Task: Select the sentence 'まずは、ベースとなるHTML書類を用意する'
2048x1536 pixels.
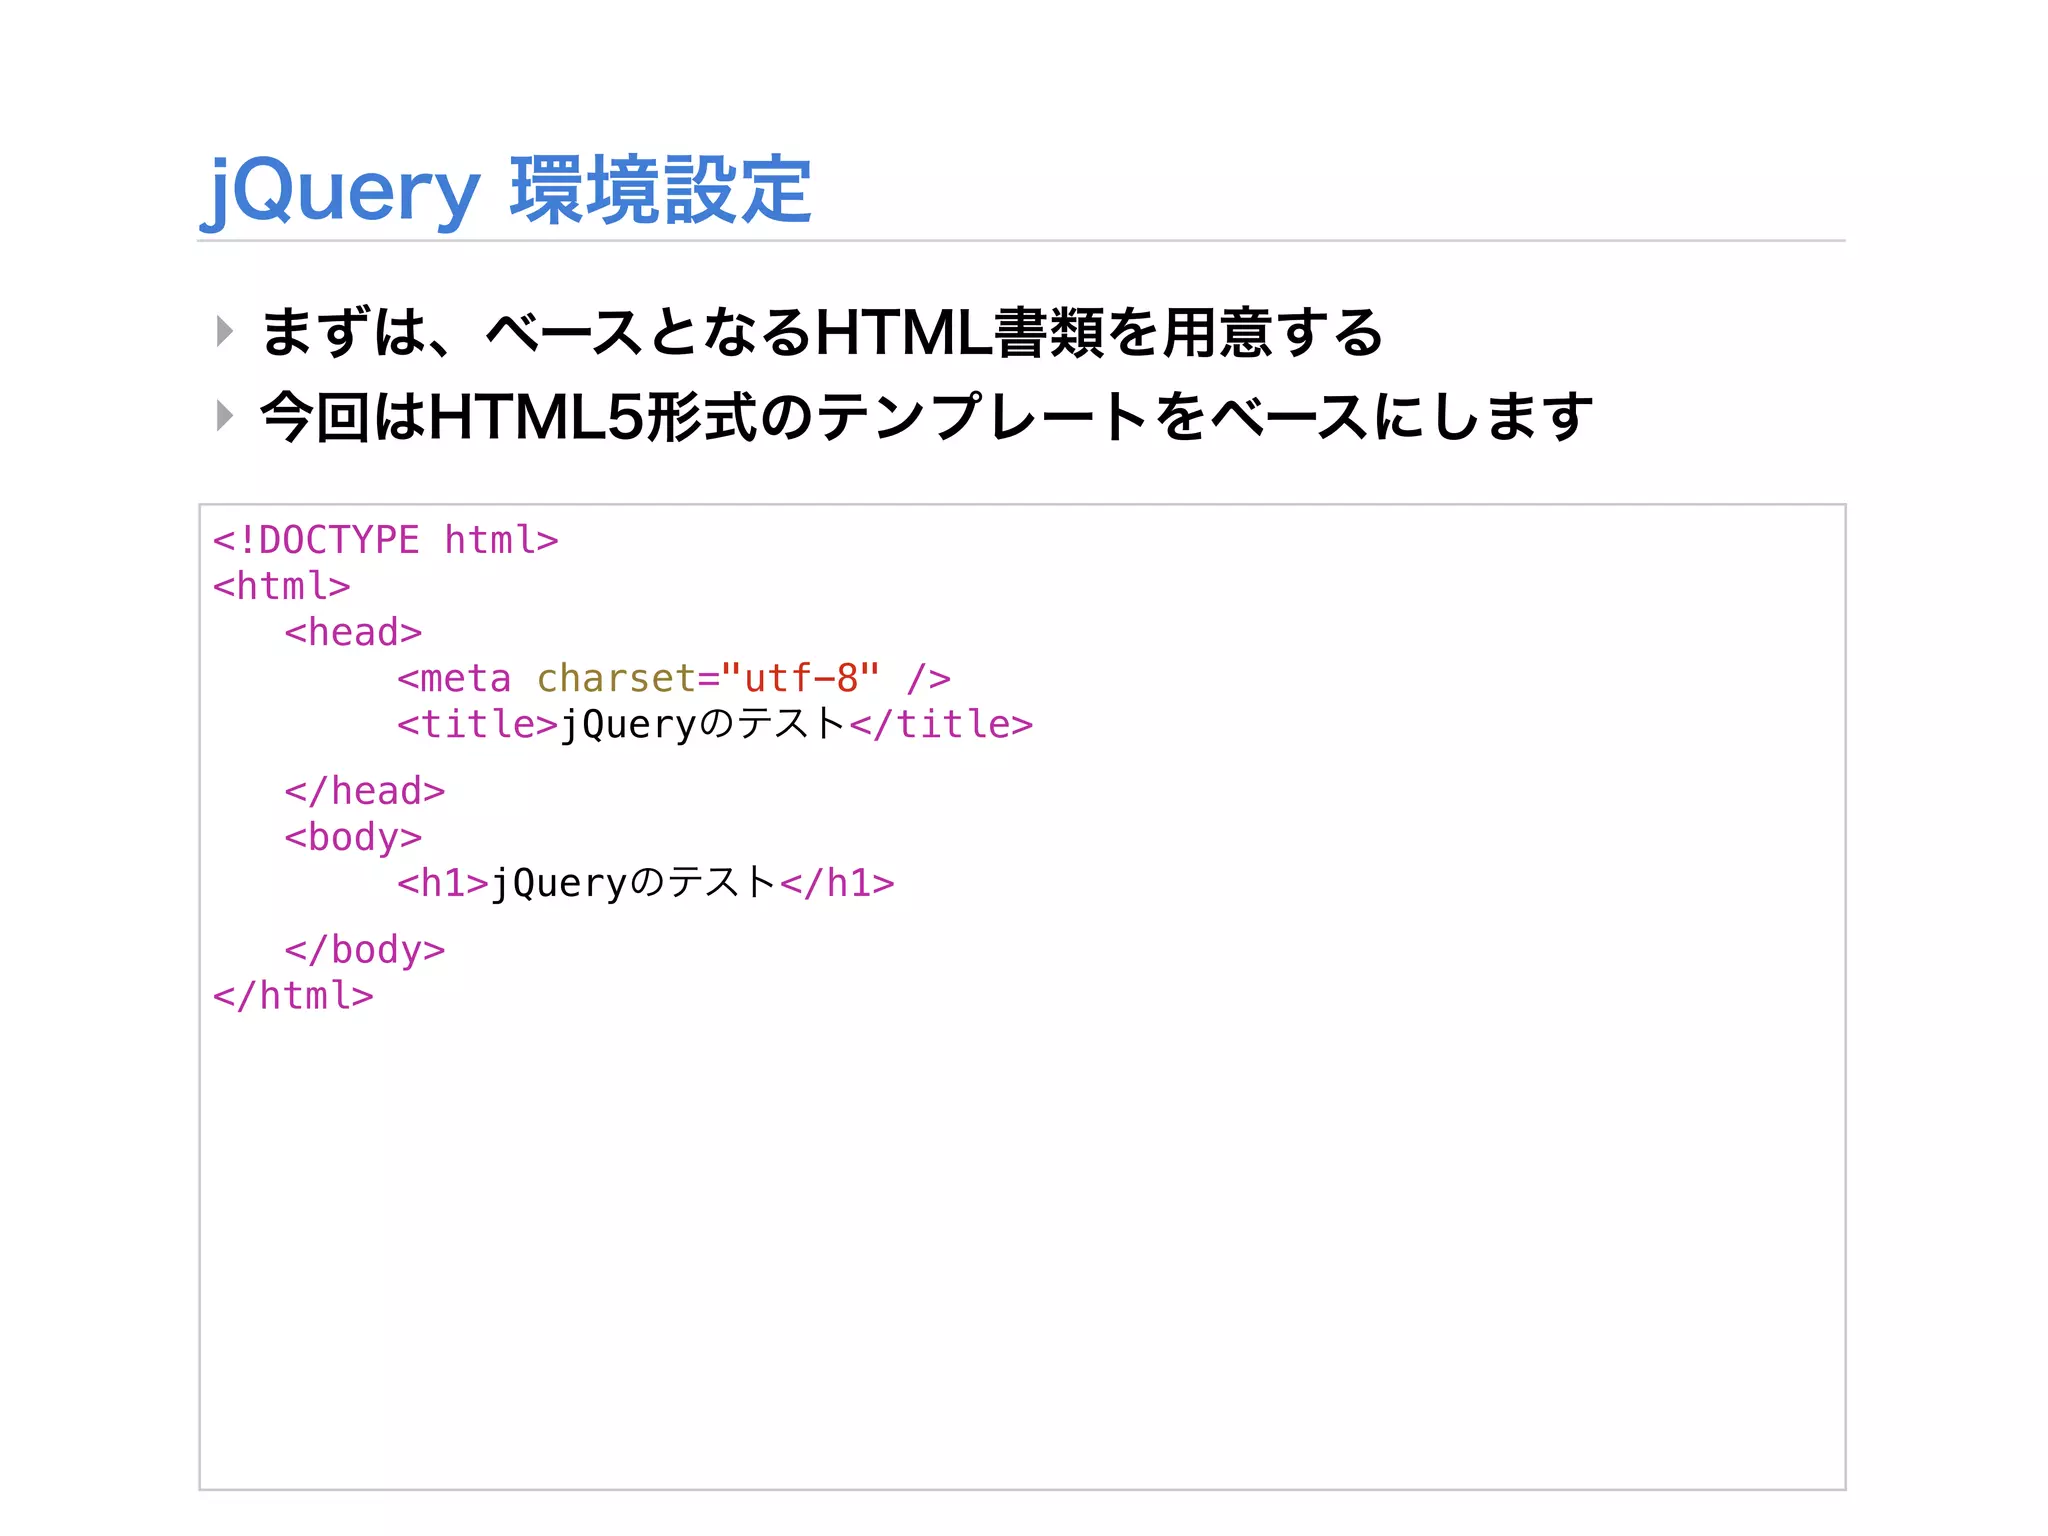Action: tap(822, 332)
